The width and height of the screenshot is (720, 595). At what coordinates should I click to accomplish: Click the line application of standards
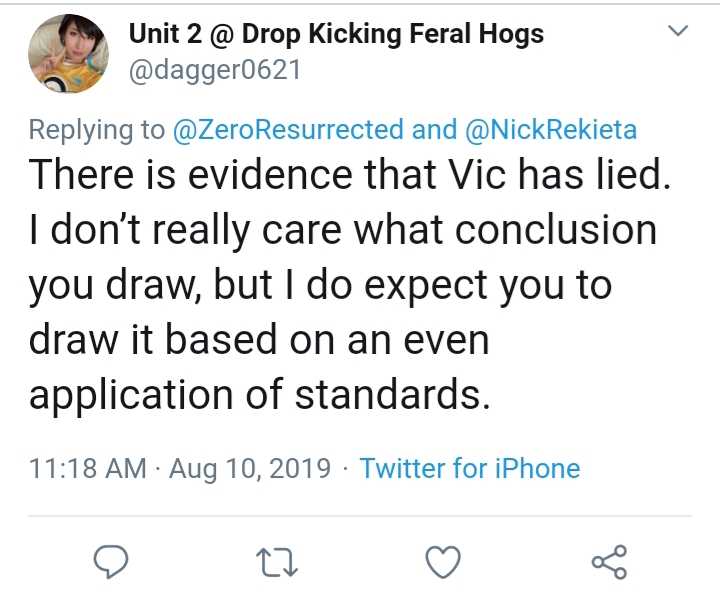coord(260,395)
